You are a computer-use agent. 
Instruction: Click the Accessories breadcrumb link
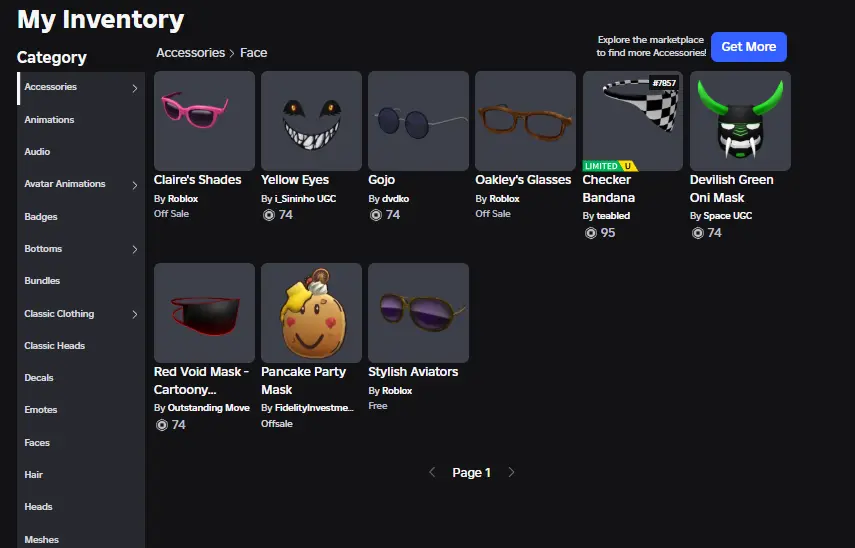click(191, 53)
